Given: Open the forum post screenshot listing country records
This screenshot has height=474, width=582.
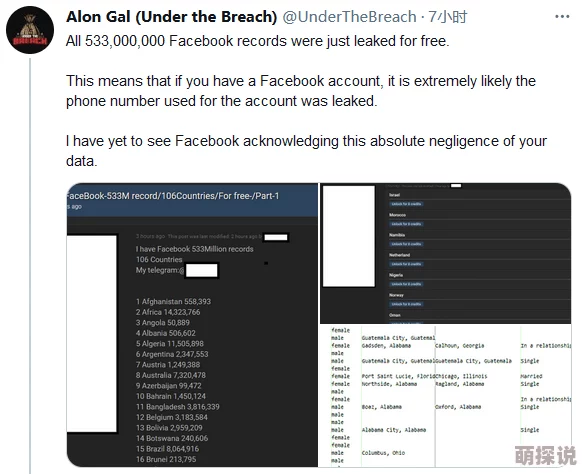Looking at the screenshot, I should tap(192, 325).
